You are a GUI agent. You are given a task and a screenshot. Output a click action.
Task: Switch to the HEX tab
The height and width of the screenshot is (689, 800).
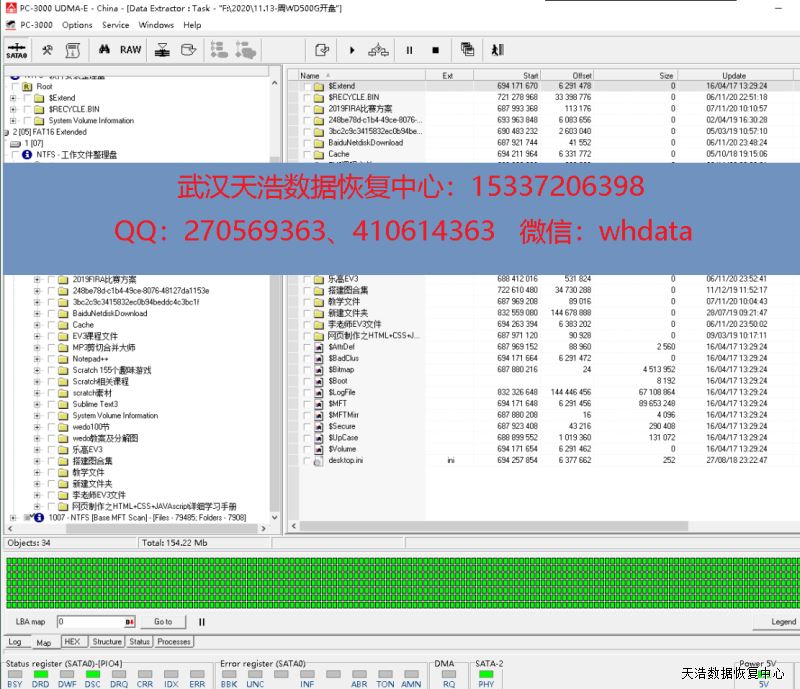click(72, 642)
